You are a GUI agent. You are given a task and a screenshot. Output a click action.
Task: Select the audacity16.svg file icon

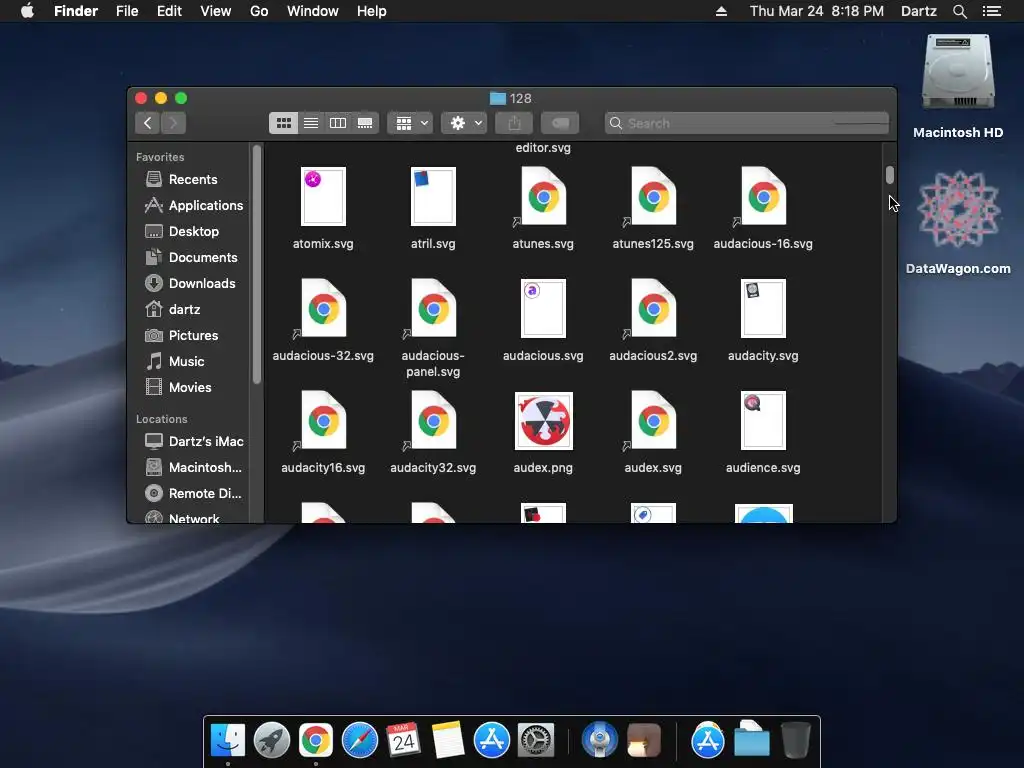coord(323,421)
